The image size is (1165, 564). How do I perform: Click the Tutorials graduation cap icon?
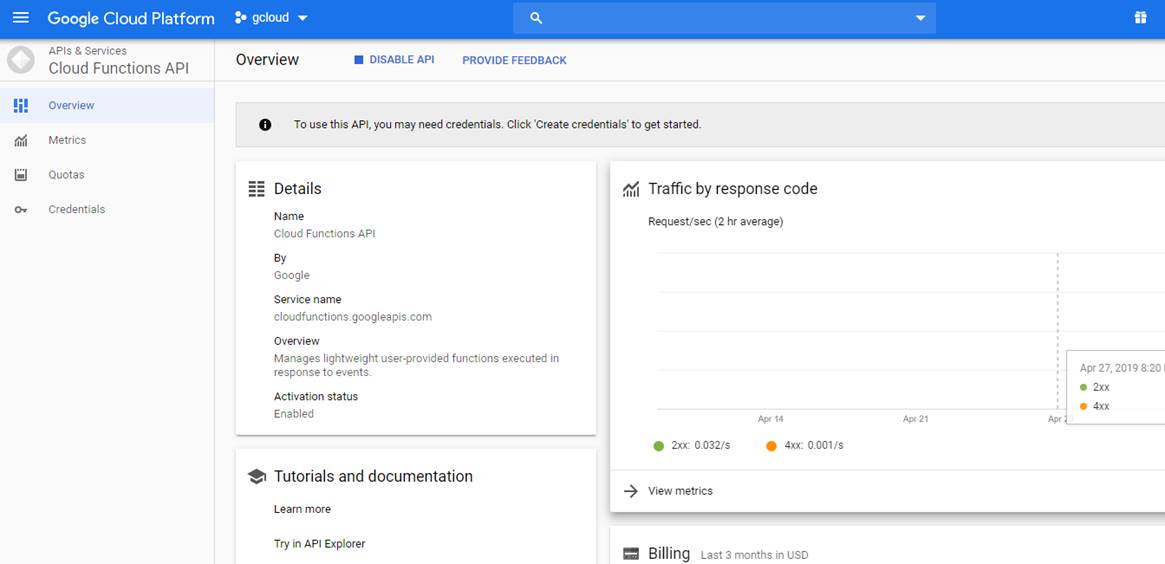pyautogui.click(x=256, y=476)
